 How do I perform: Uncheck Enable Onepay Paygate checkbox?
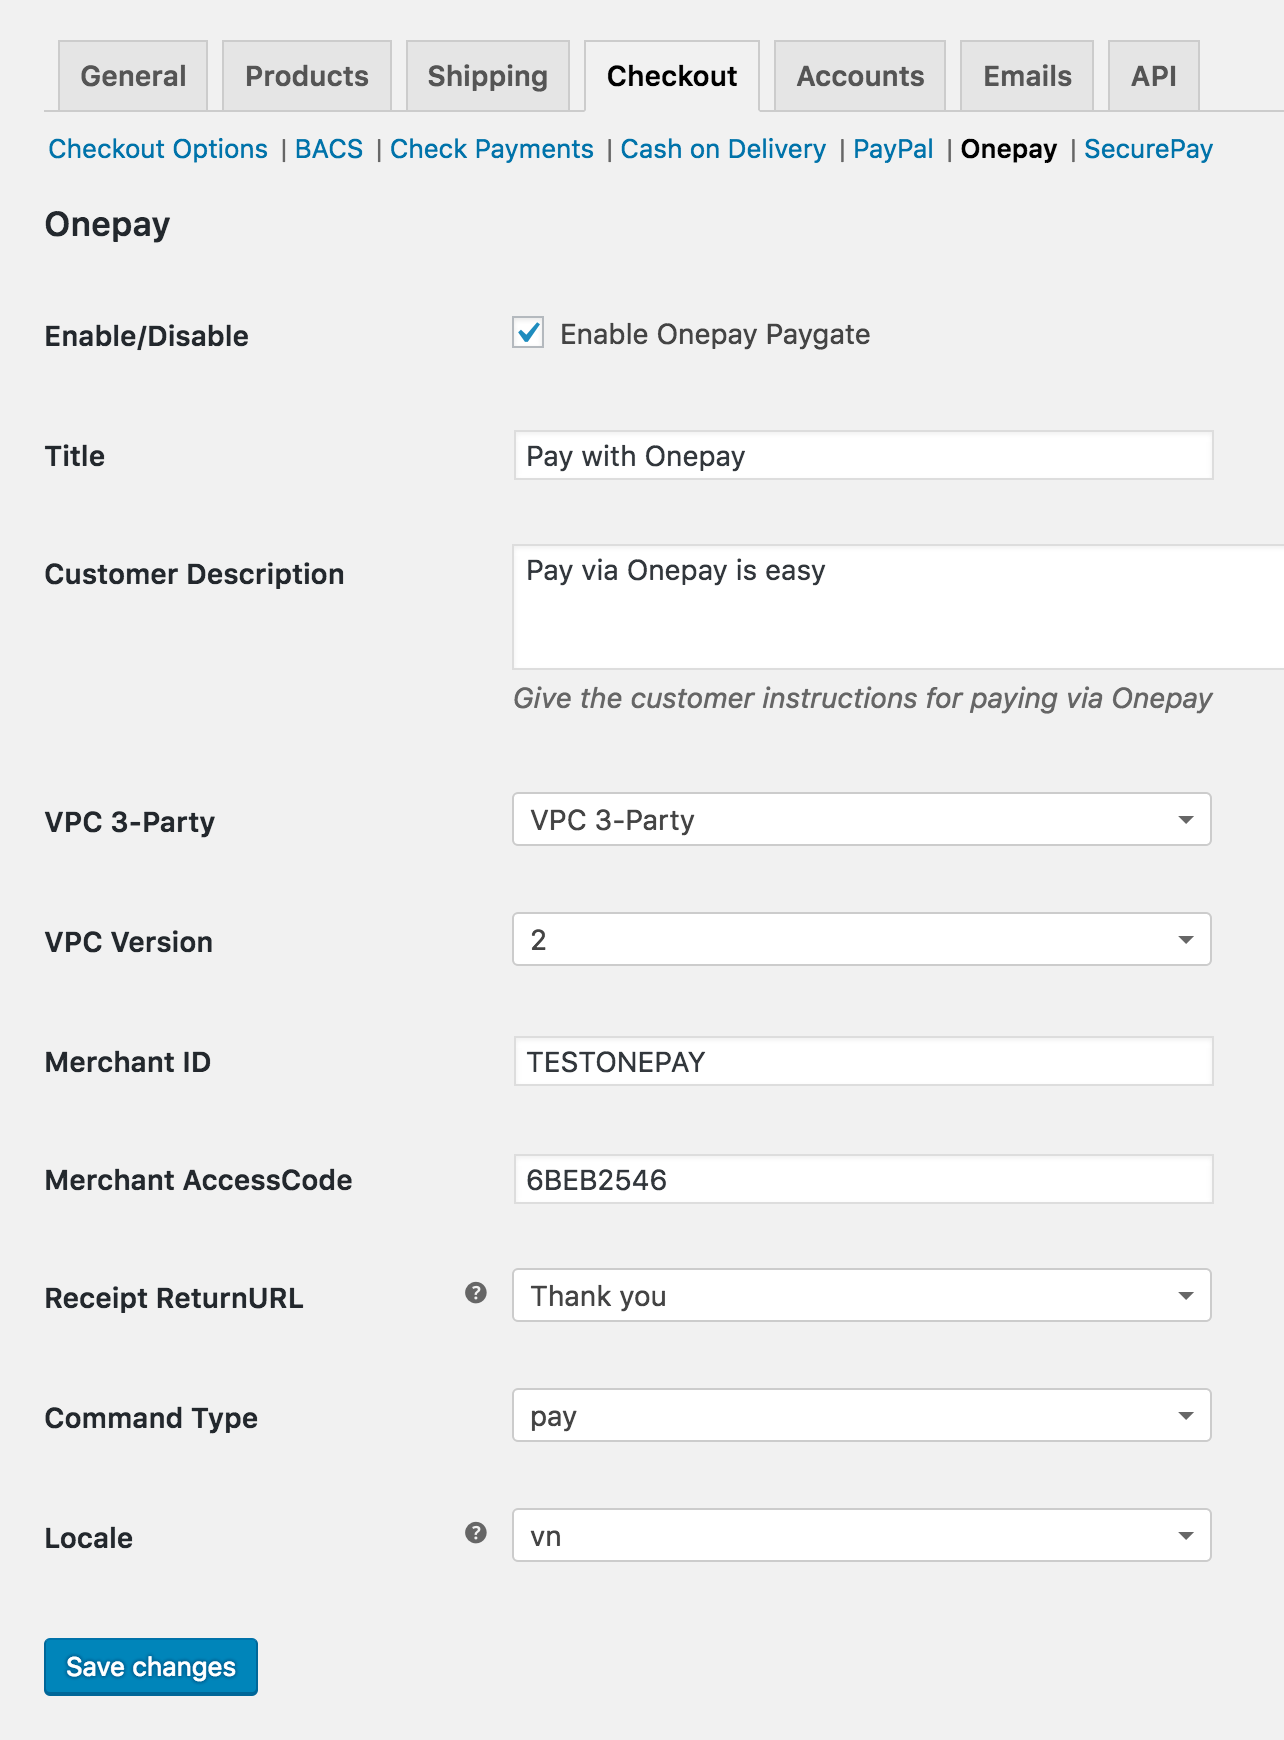point(528,332)
